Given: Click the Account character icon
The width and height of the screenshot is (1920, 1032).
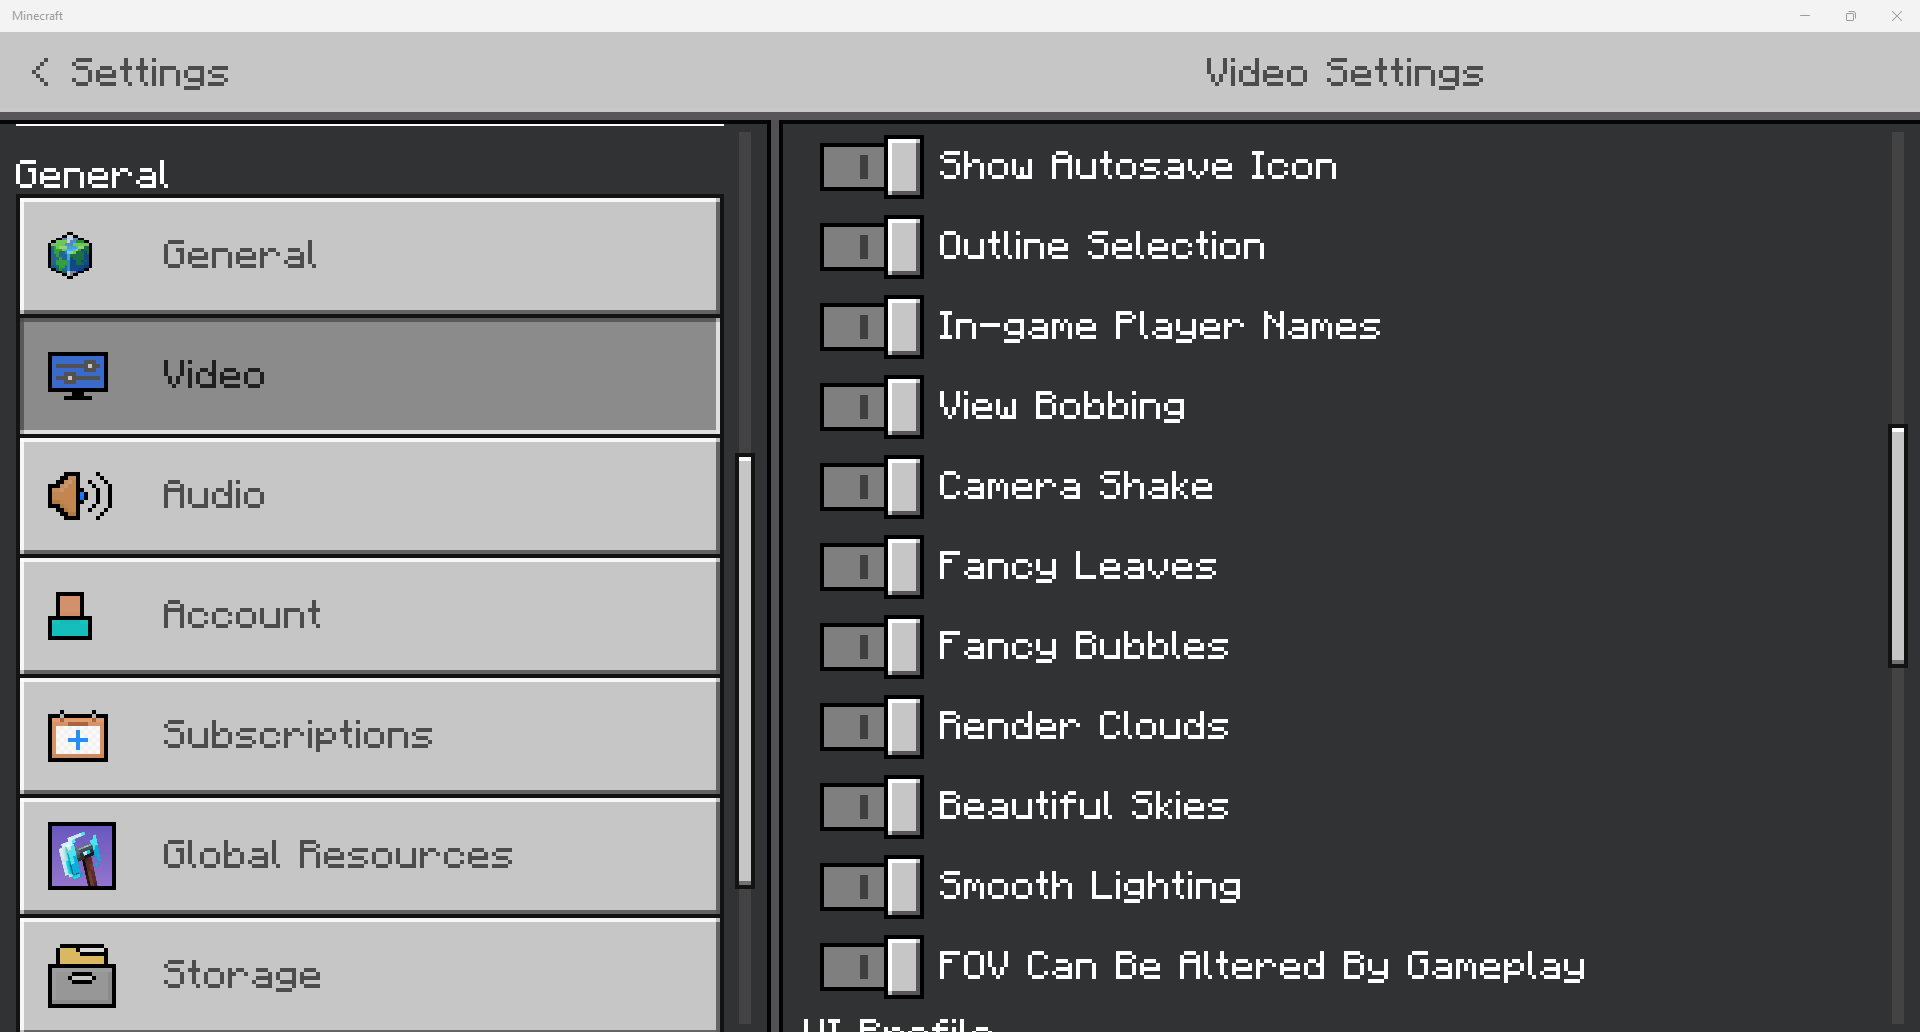Looking at the screenshot, I should 70,615.
